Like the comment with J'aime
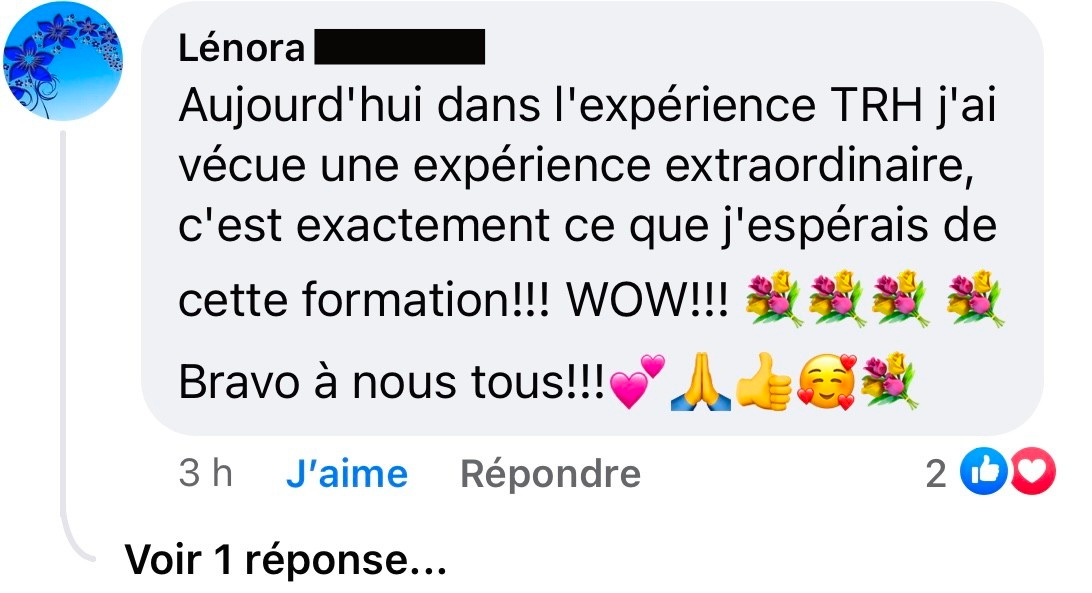This screenshot has width=1092, height=593. (x=347, y=475)
